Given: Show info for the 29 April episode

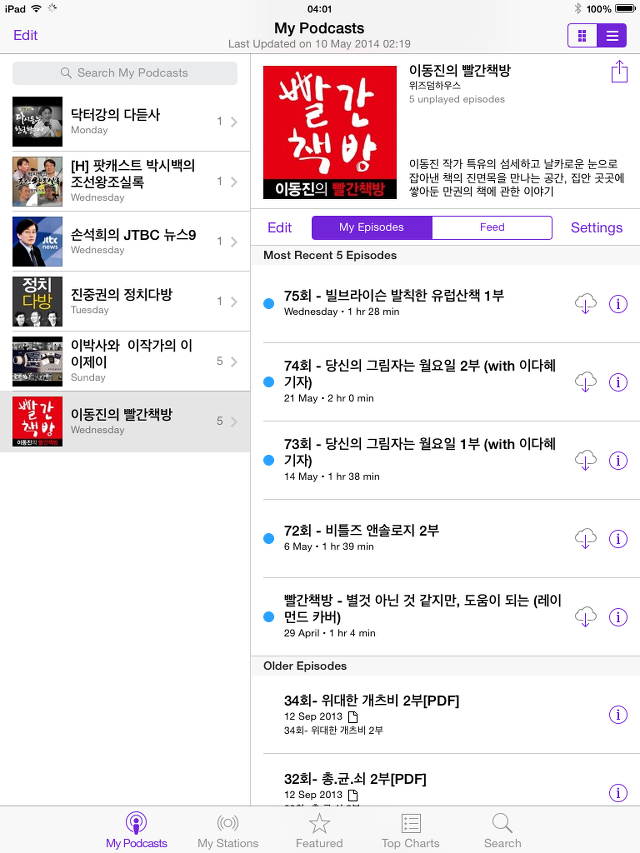Looking at the screenshot, I should point(618,617).
